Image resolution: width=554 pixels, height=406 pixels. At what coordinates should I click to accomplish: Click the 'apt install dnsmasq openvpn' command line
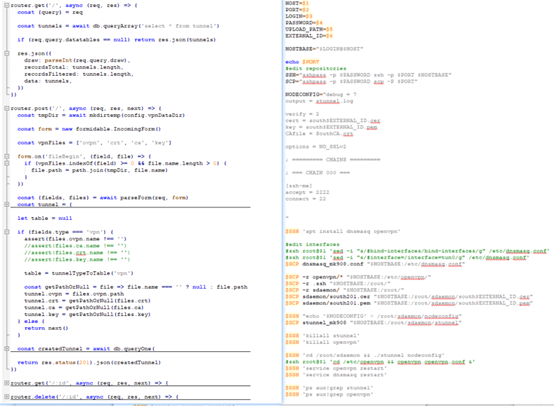point(343,231)
